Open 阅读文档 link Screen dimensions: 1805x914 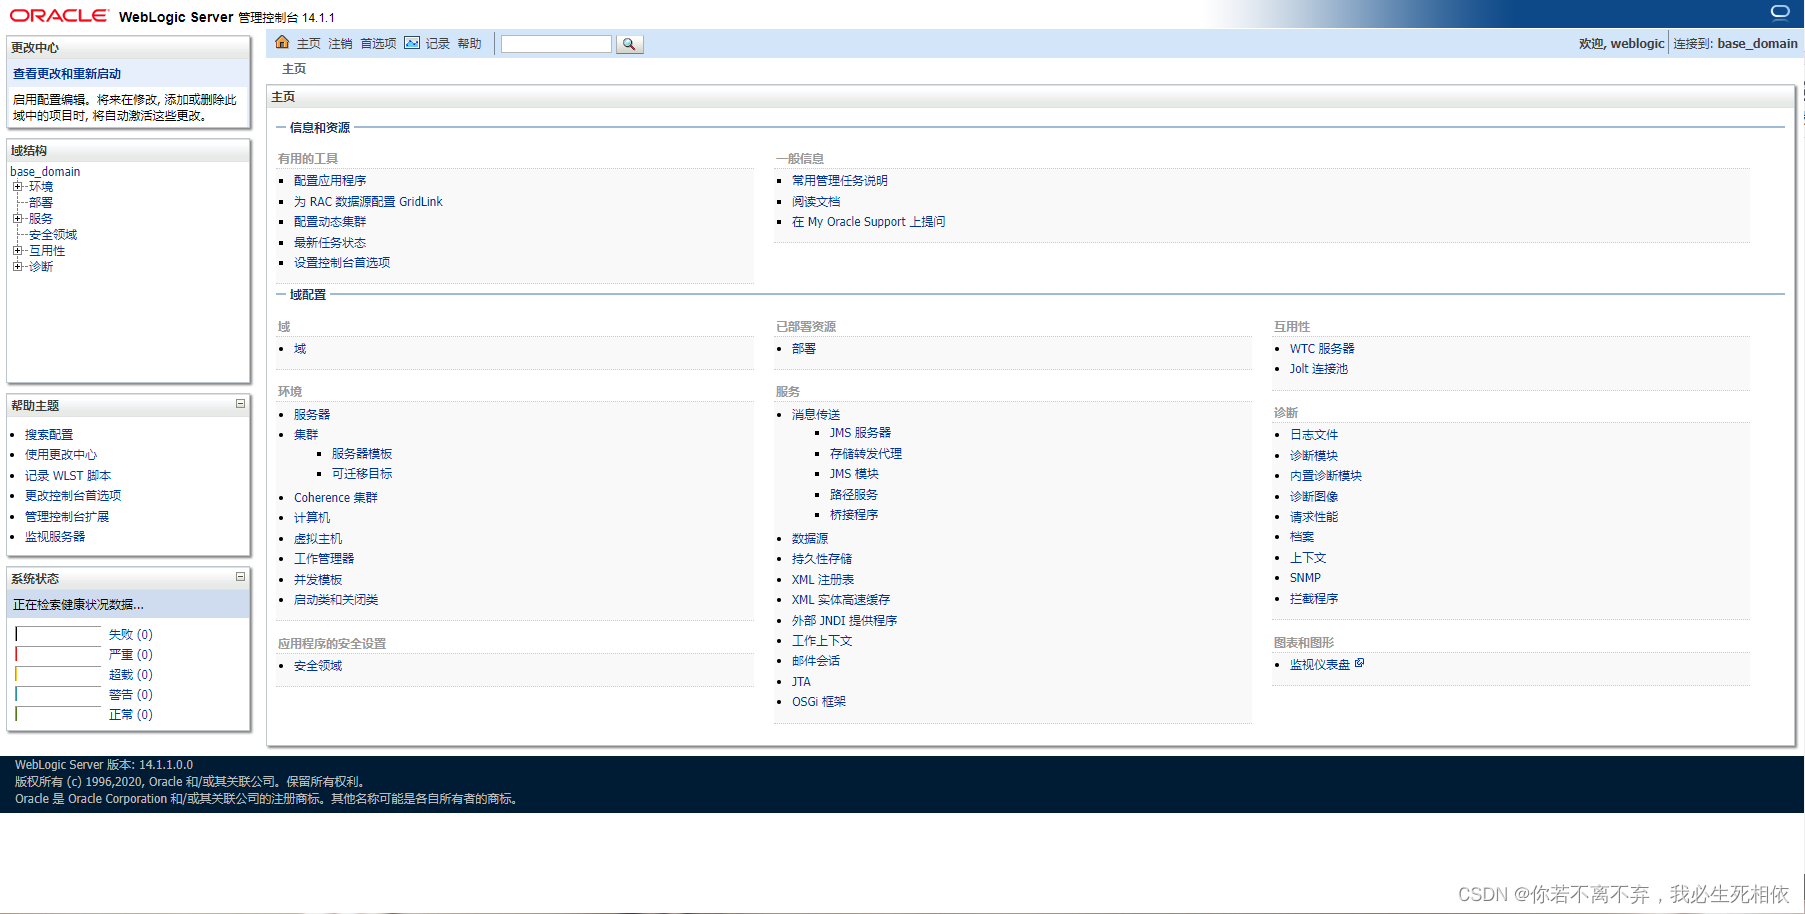816,202
